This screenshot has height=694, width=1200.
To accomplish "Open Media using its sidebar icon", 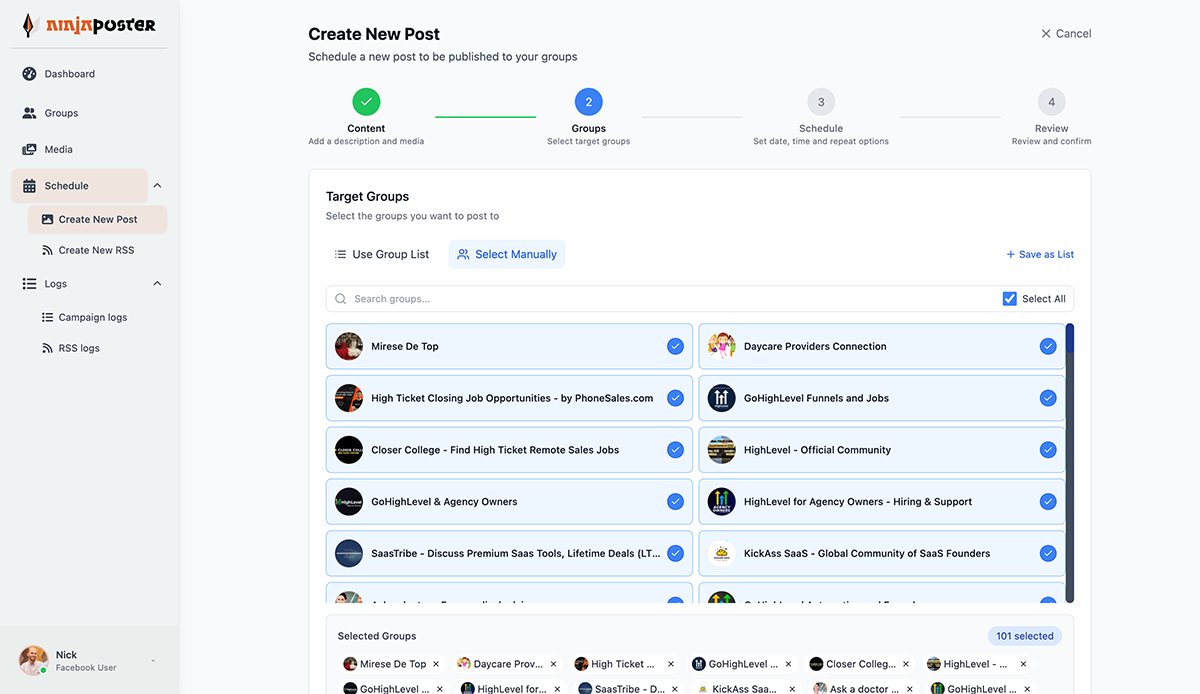I will pos(29,149).
